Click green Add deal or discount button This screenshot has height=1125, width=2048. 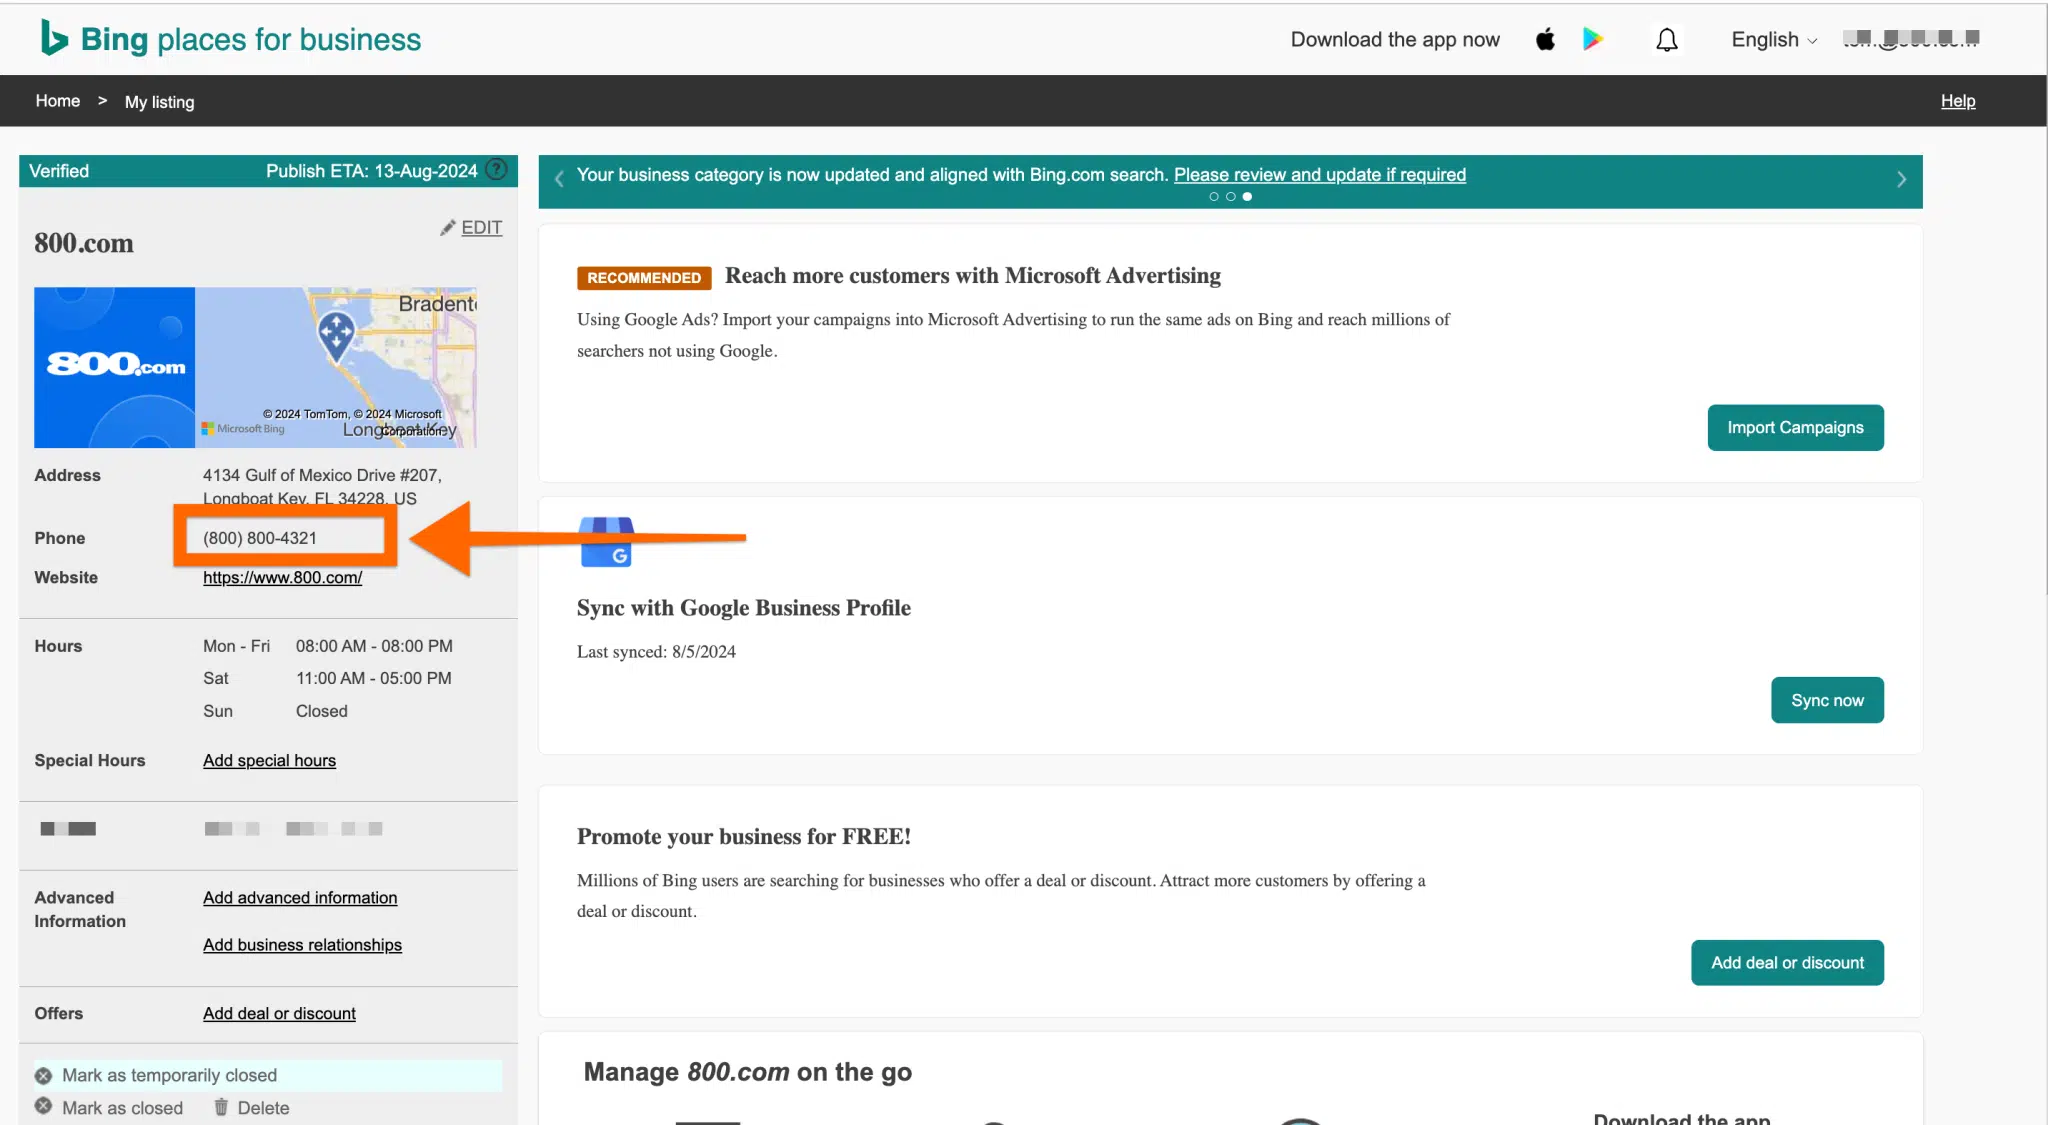click(1787, 963)
